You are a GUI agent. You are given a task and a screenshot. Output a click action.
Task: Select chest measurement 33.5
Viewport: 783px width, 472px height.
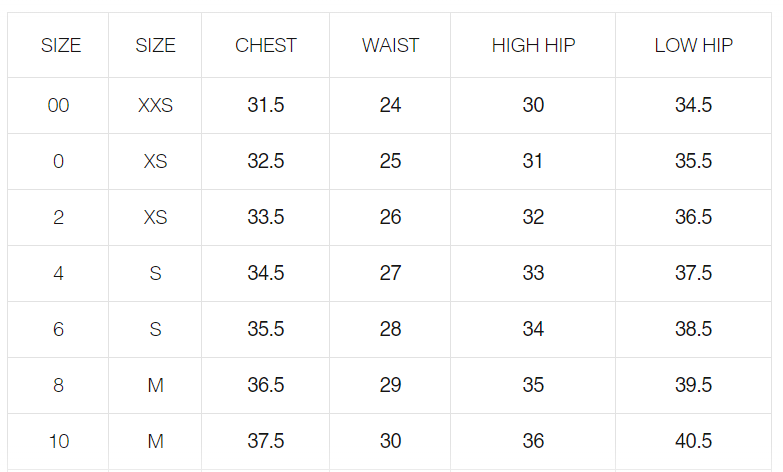tap(266, 217)
